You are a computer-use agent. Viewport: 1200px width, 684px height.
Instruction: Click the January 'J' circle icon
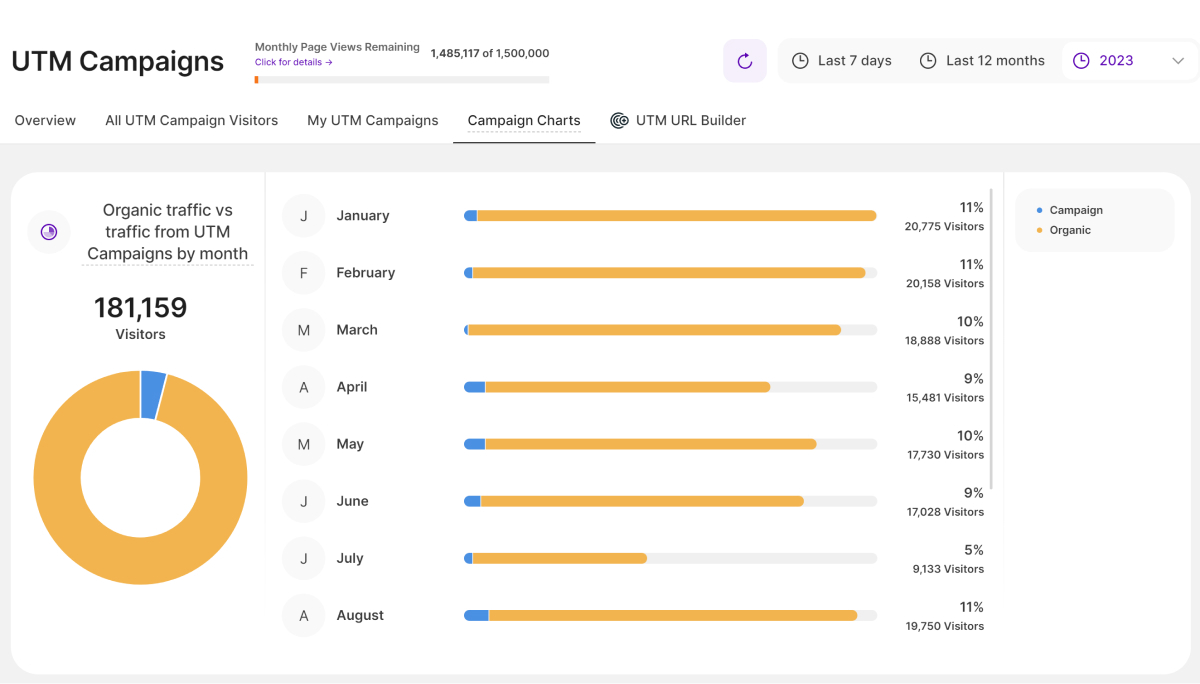point(304,216)
